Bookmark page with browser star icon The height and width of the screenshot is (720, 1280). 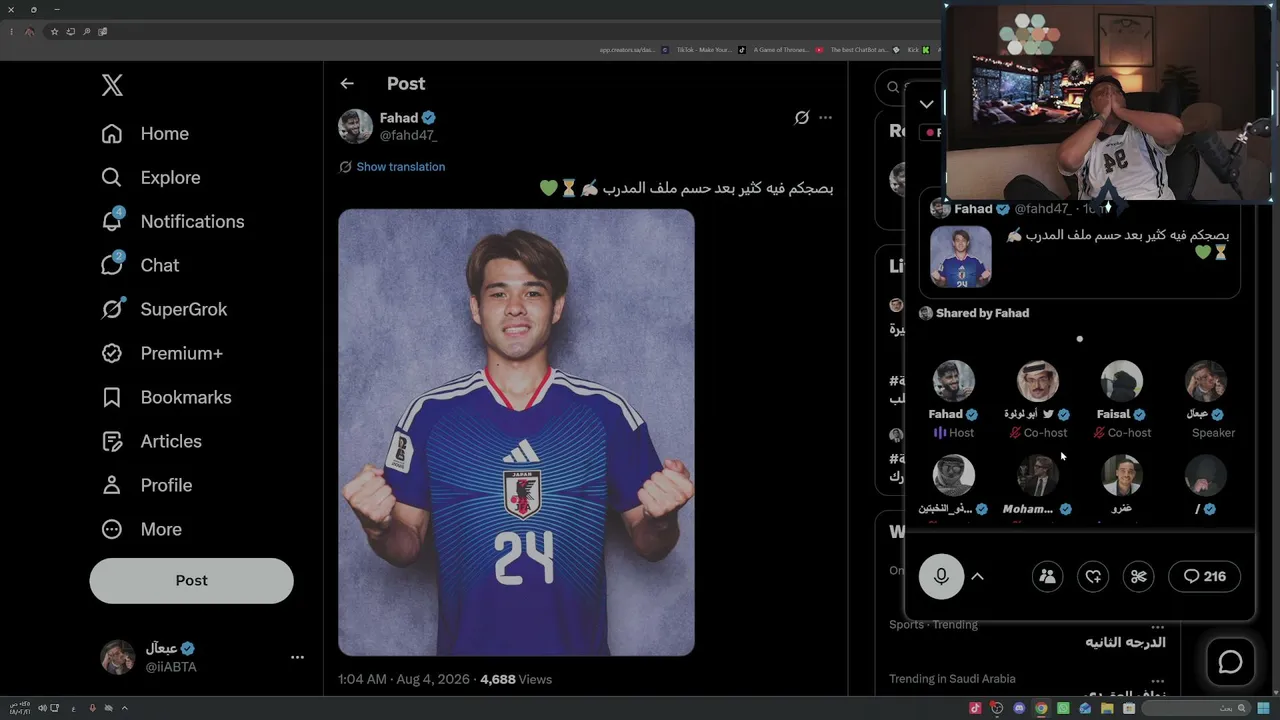(54, 32)
